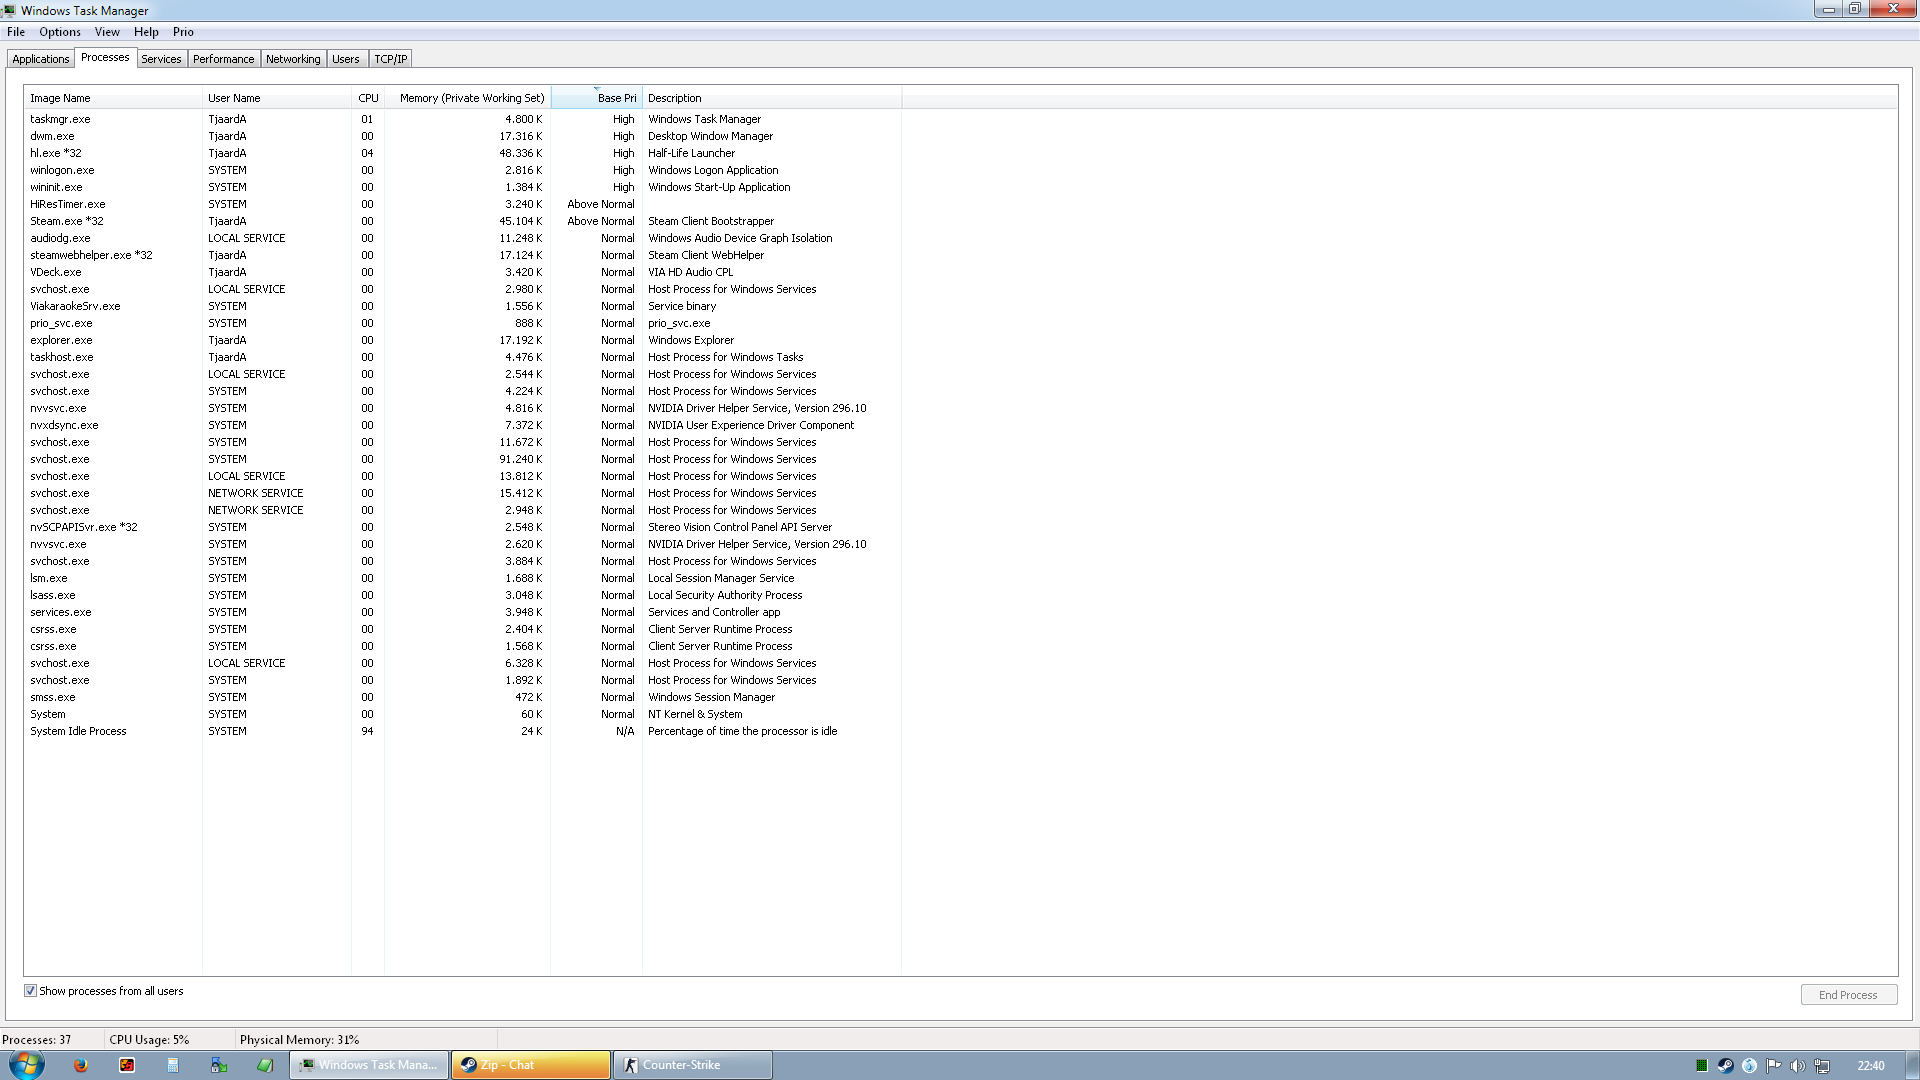Image resolution: width=1920 pixels, height=1080 pixels.
Task: Select the prio_svc.exe process
Action: point(462,323)
